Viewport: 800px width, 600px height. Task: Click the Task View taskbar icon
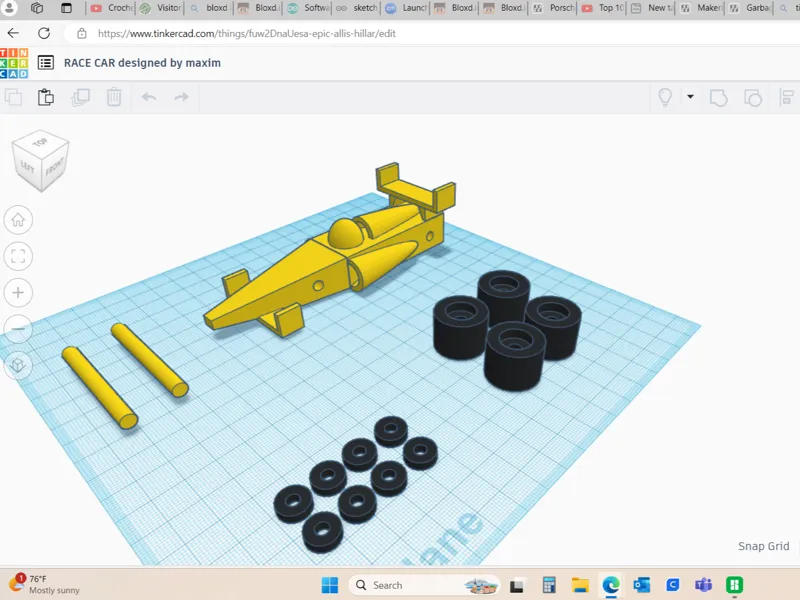pos(516,586)
